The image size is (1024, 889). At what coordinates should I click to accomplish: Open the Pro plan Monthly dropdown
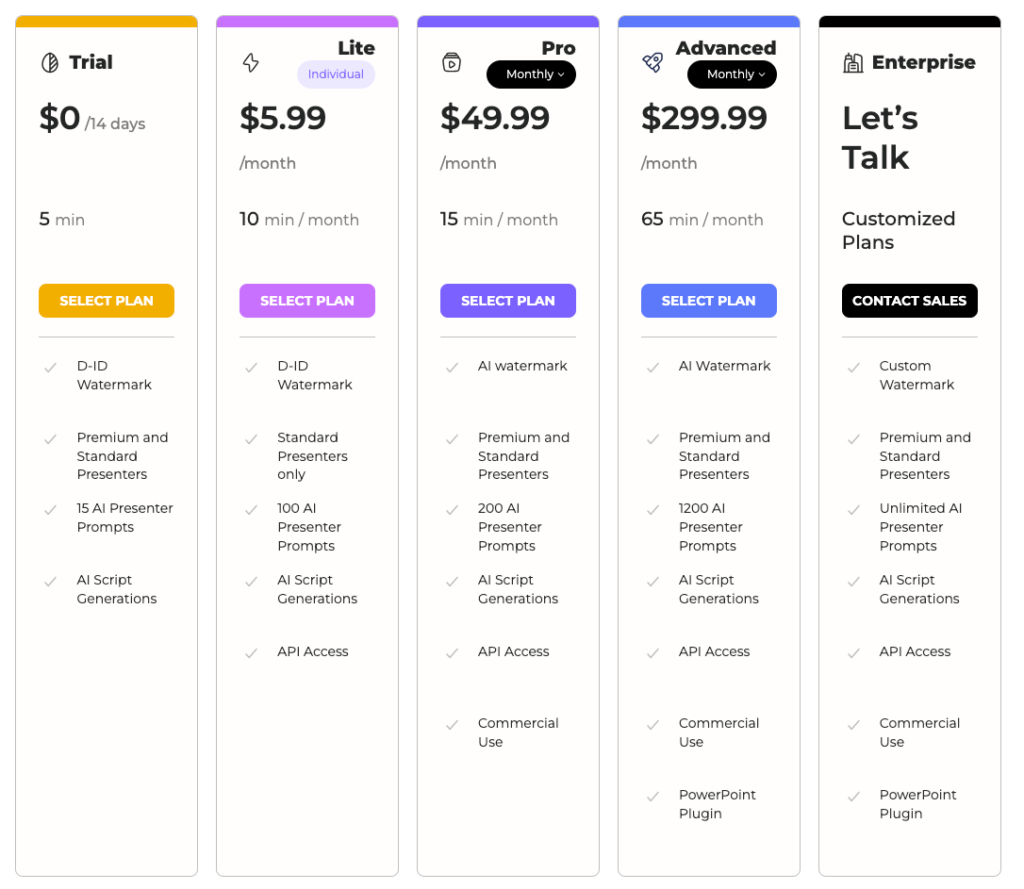tap(531, 74)
